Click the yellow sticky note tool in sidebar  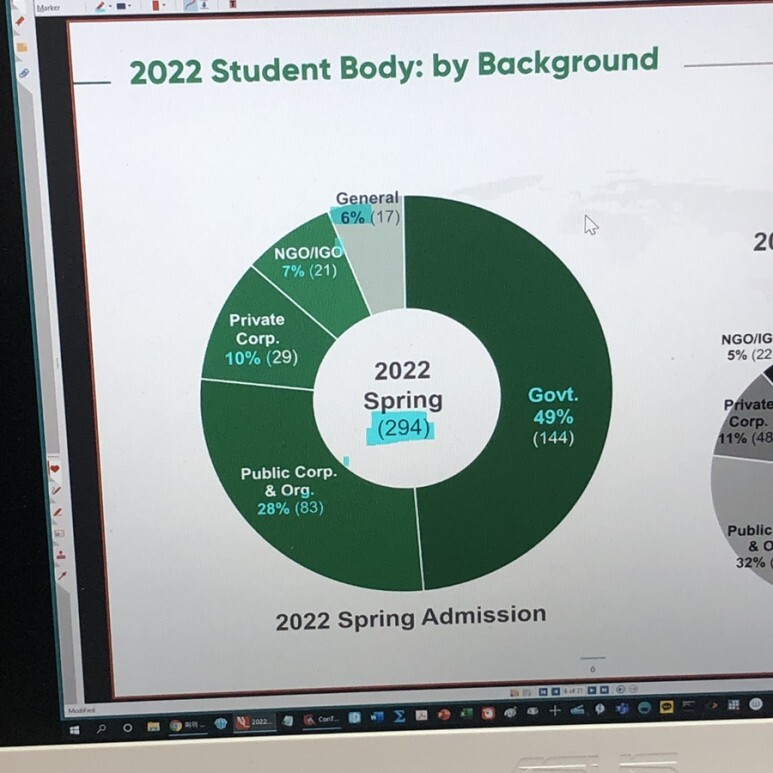[x=22, y=47]
